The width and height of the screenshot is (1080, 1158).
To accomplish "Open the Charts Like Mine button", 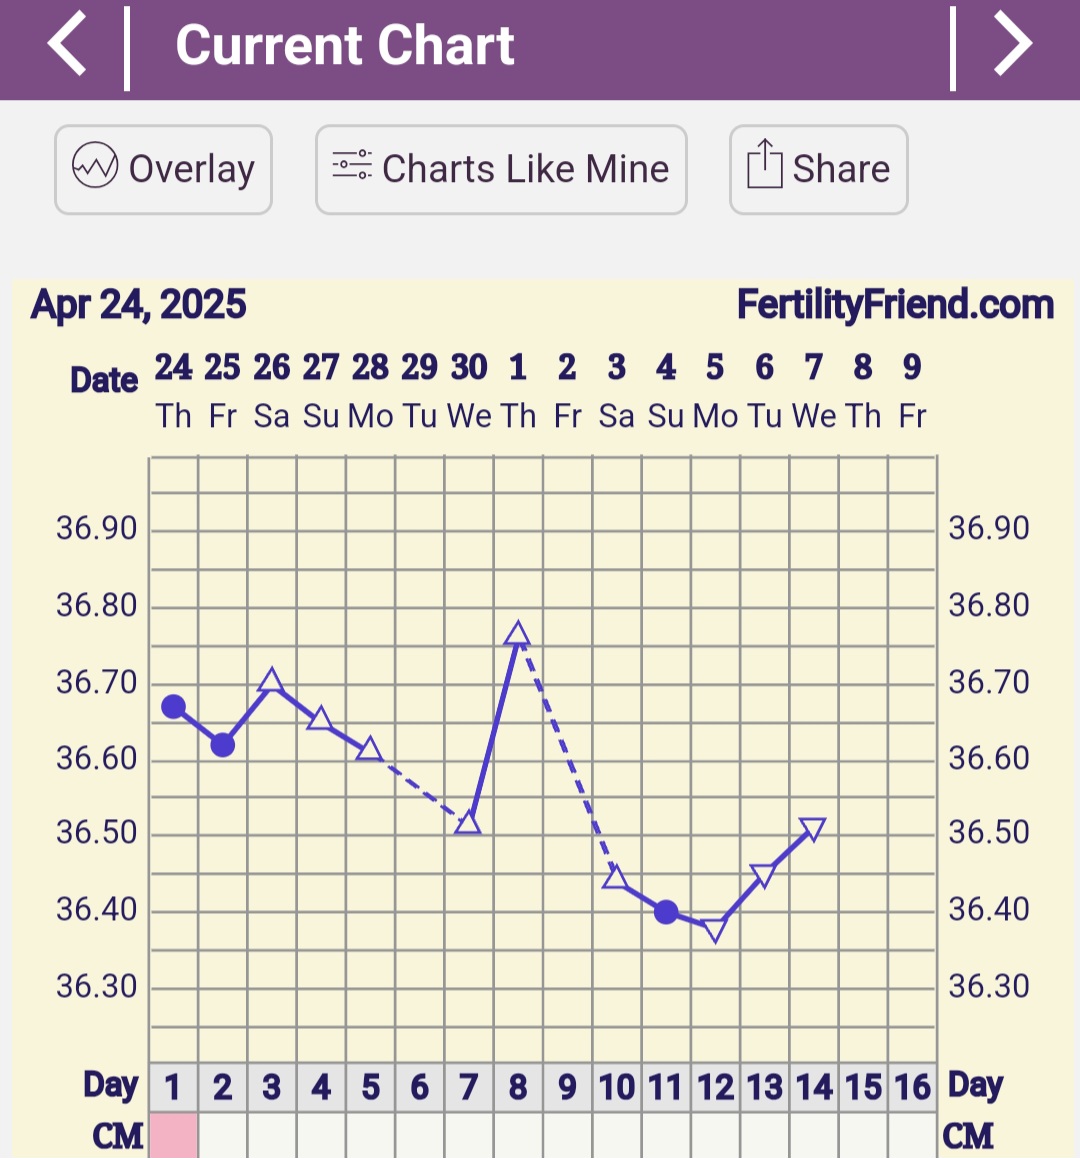I will [501, 169].
